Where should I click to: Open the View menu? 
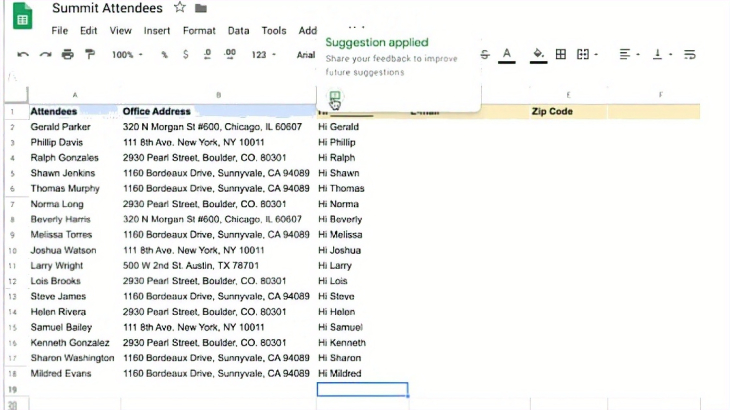(x=121, y=31)
